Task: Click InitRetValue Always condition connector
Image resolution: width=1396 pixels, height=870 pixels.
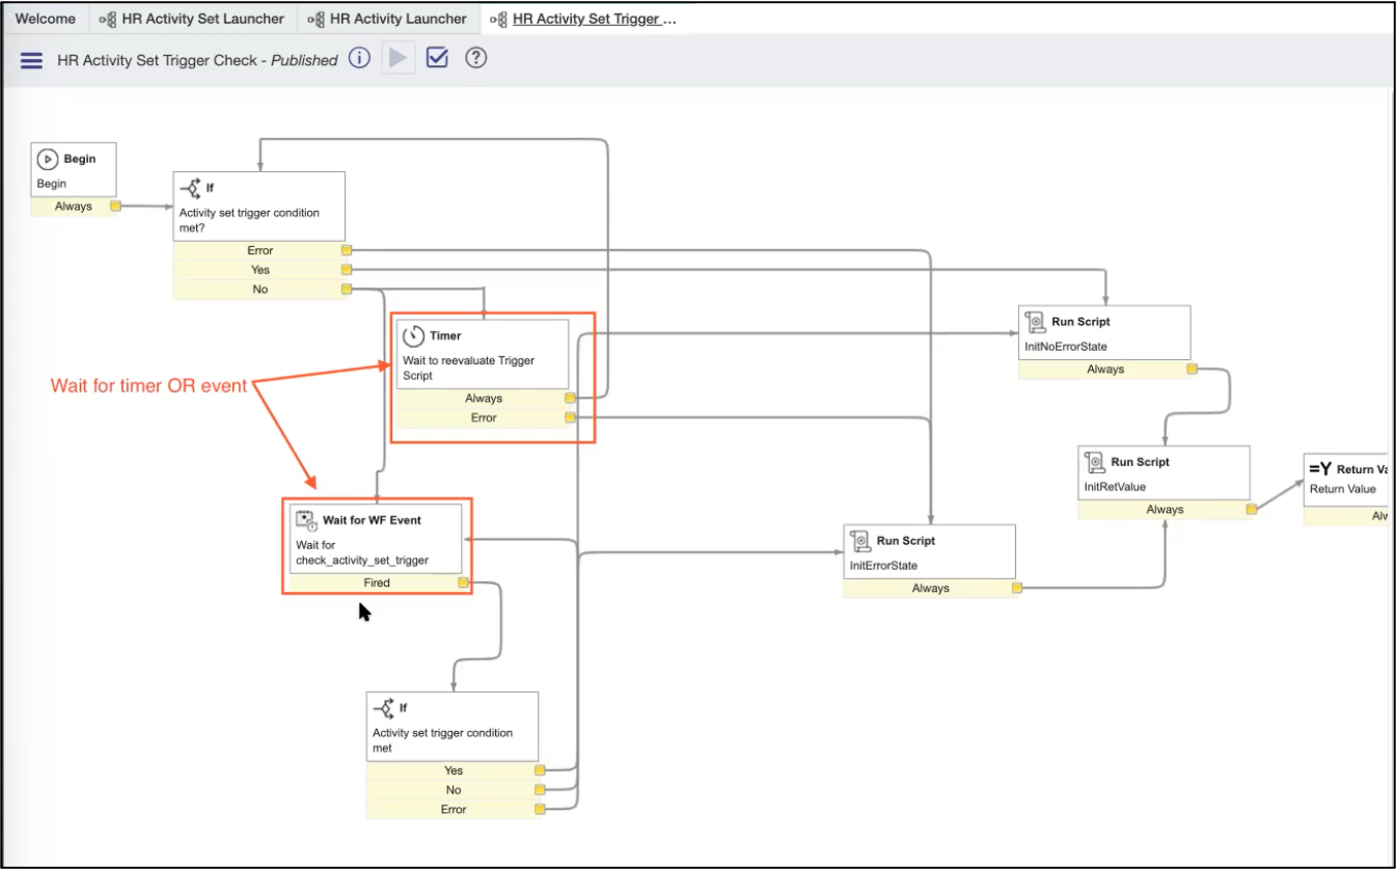Action: [1251, 510]
